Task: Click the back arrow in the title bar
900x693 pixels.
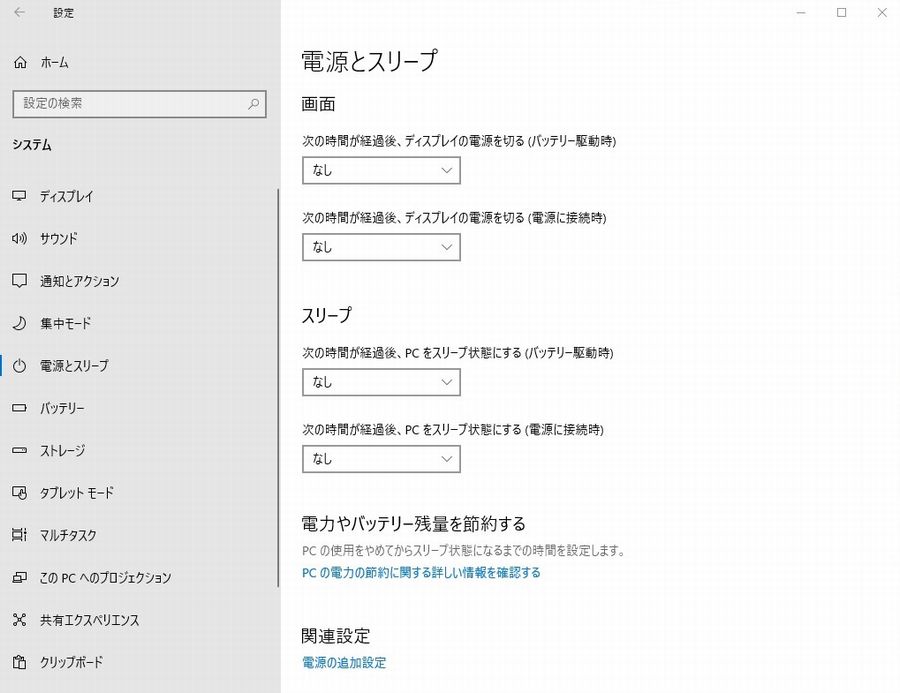Action: [x=20, y=13]
